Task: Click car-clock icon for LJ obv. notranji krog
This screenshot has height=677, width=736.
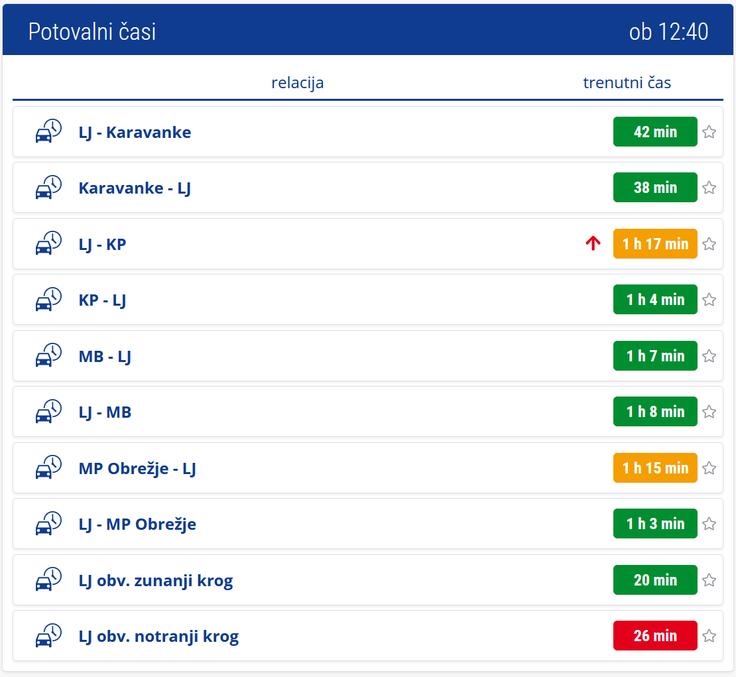Action: click(x=49, y=635)
